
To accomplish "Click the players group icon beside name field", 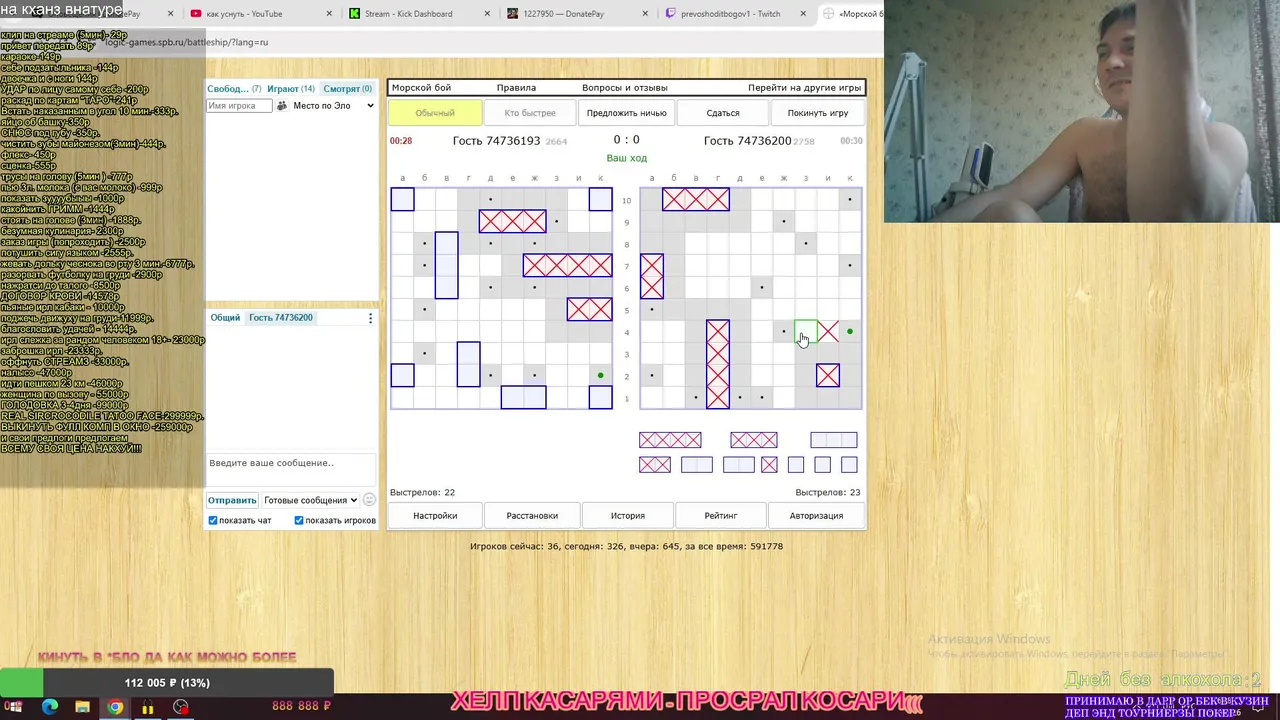I will pos(282,106).
